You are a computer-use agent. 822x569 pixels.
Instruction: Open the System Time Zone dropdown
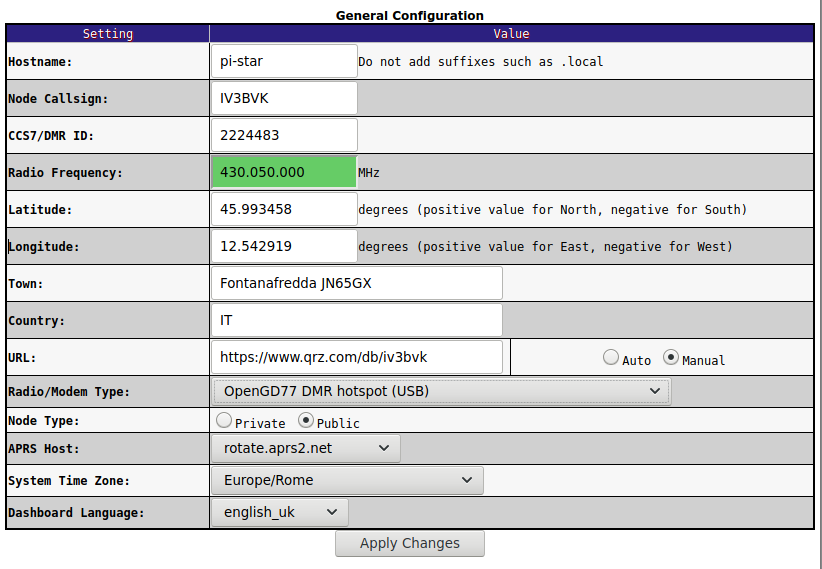(x=347, y=480)
